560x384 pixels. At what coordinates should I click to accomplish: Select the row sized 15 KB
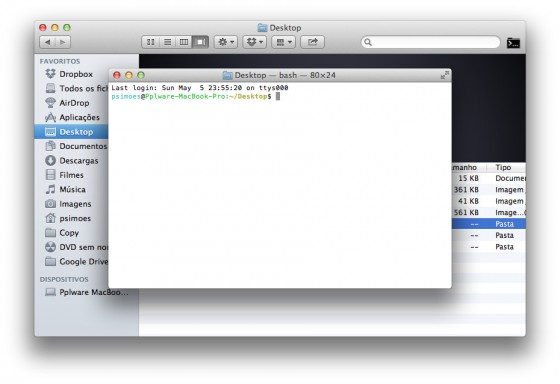489,178
